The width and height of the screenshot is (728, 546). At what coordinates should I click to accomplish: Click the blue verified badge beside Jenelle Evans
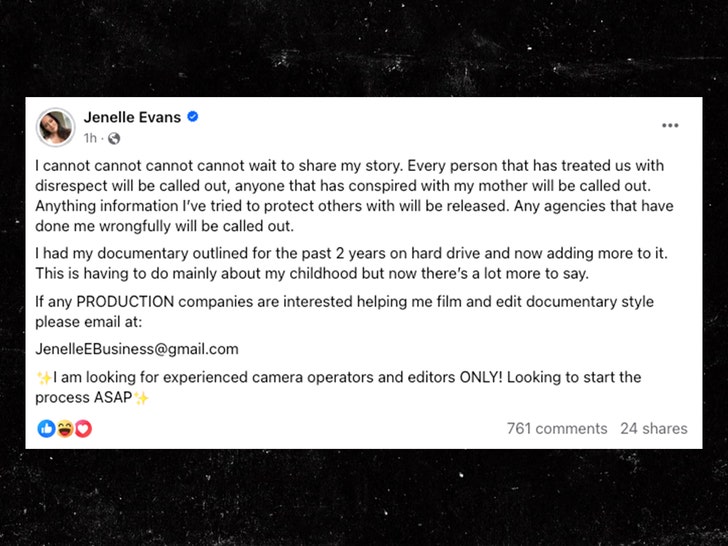(x=192, y=117)
